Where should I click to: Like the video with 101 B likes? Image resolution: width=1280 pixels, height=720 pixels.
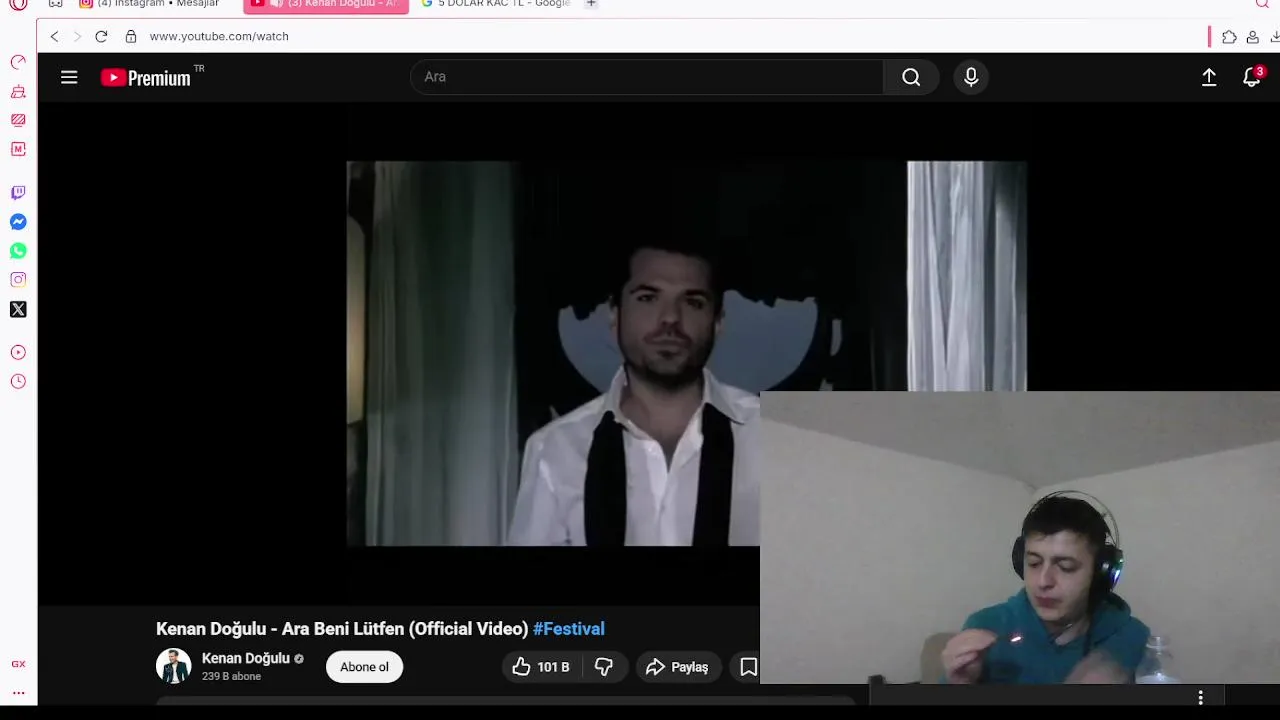(x=541, y=667)
